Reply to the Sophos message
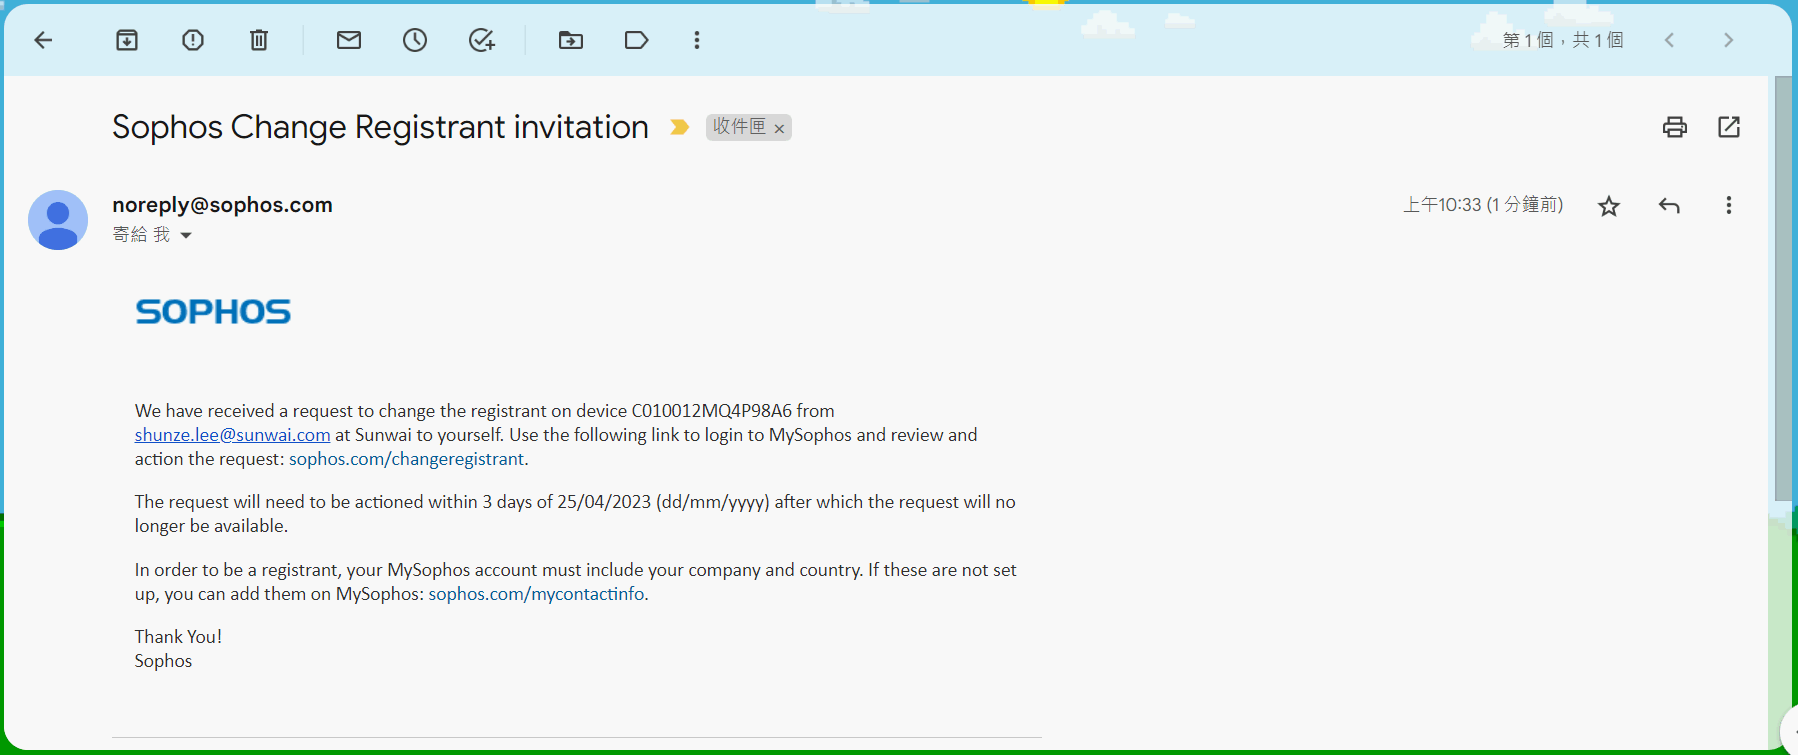Screen dimensions: 1798x755 (x=1669, y=206)
